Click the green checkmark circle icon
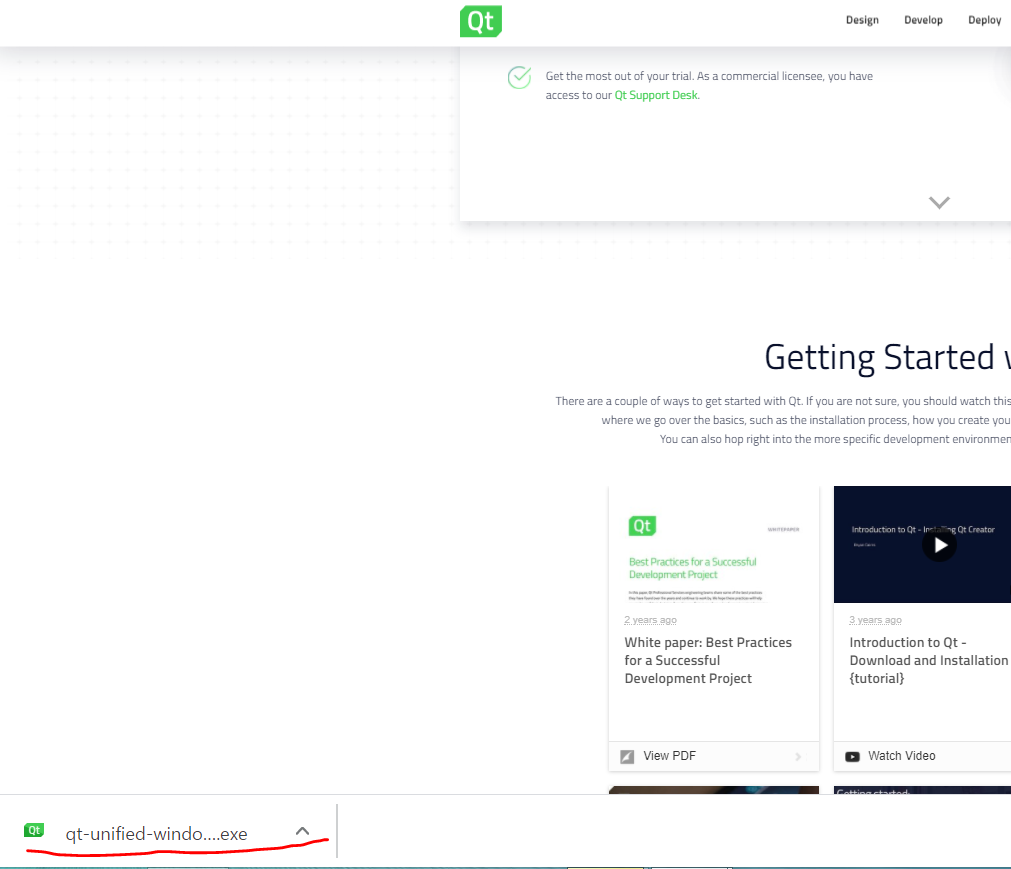This screenshot has width=1011, height=869. 519,77
